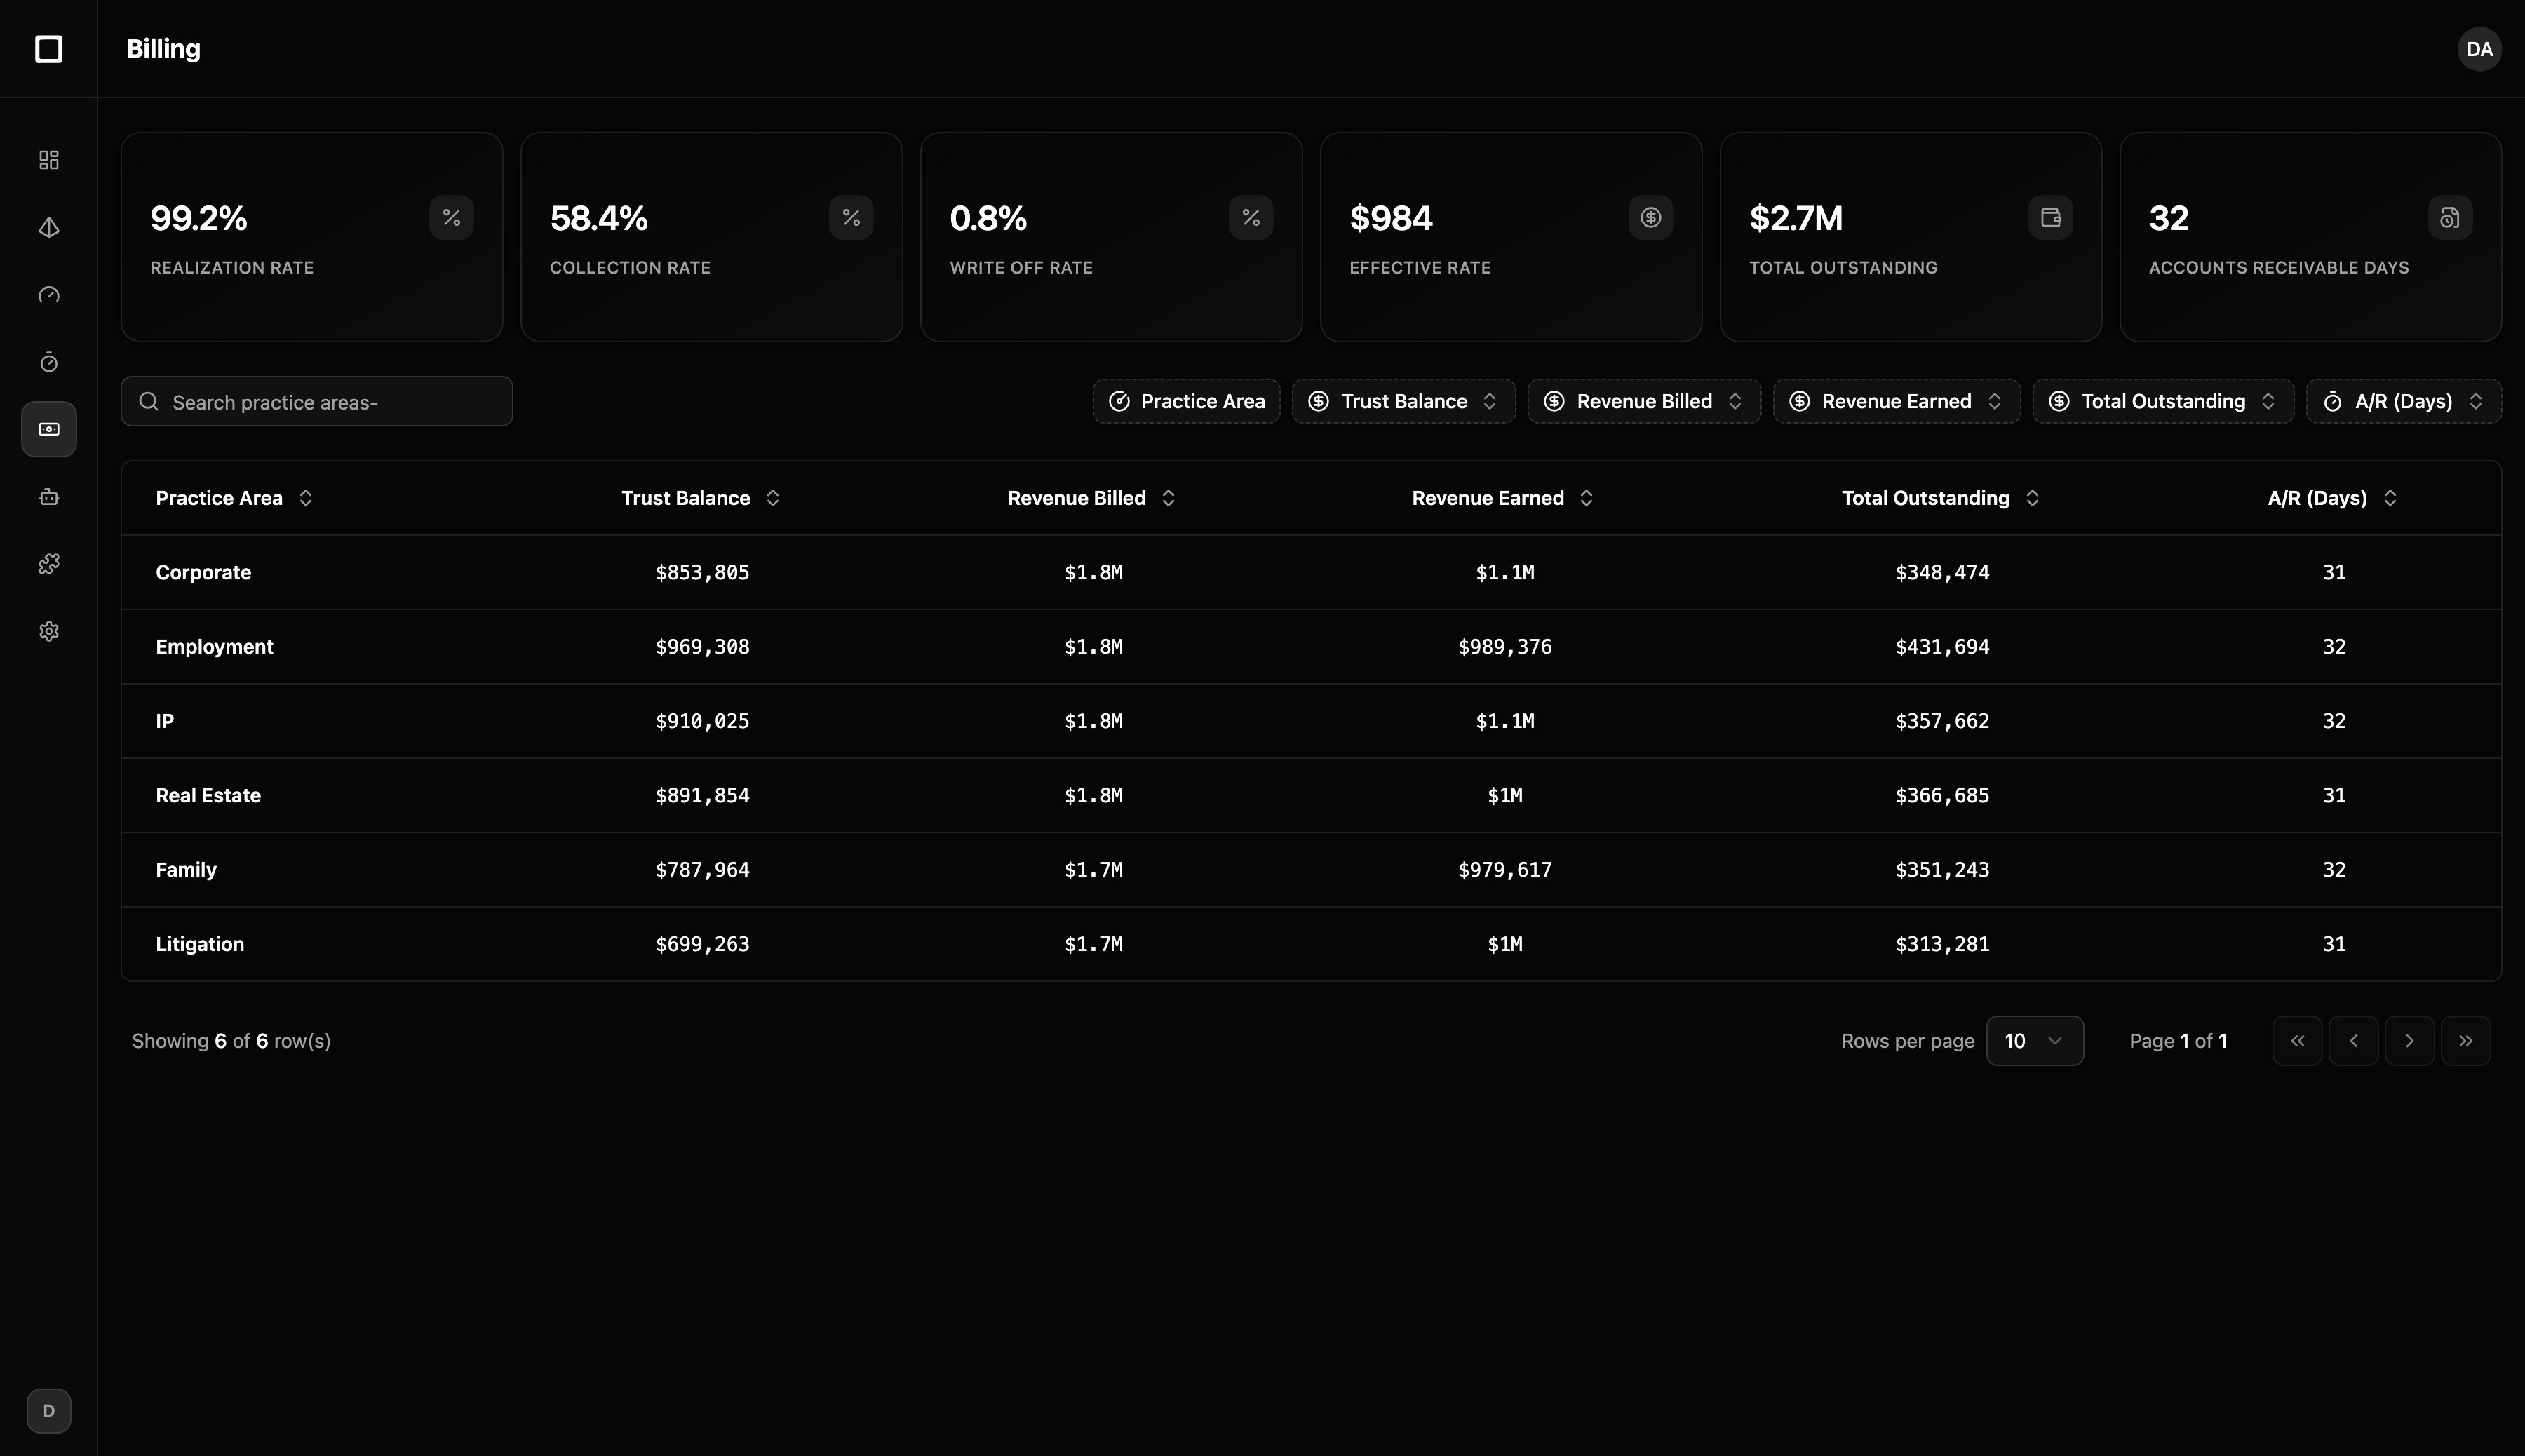Click the active billing banknote icon
The image size is (2525, 1456).
click(x=48, y=429)
